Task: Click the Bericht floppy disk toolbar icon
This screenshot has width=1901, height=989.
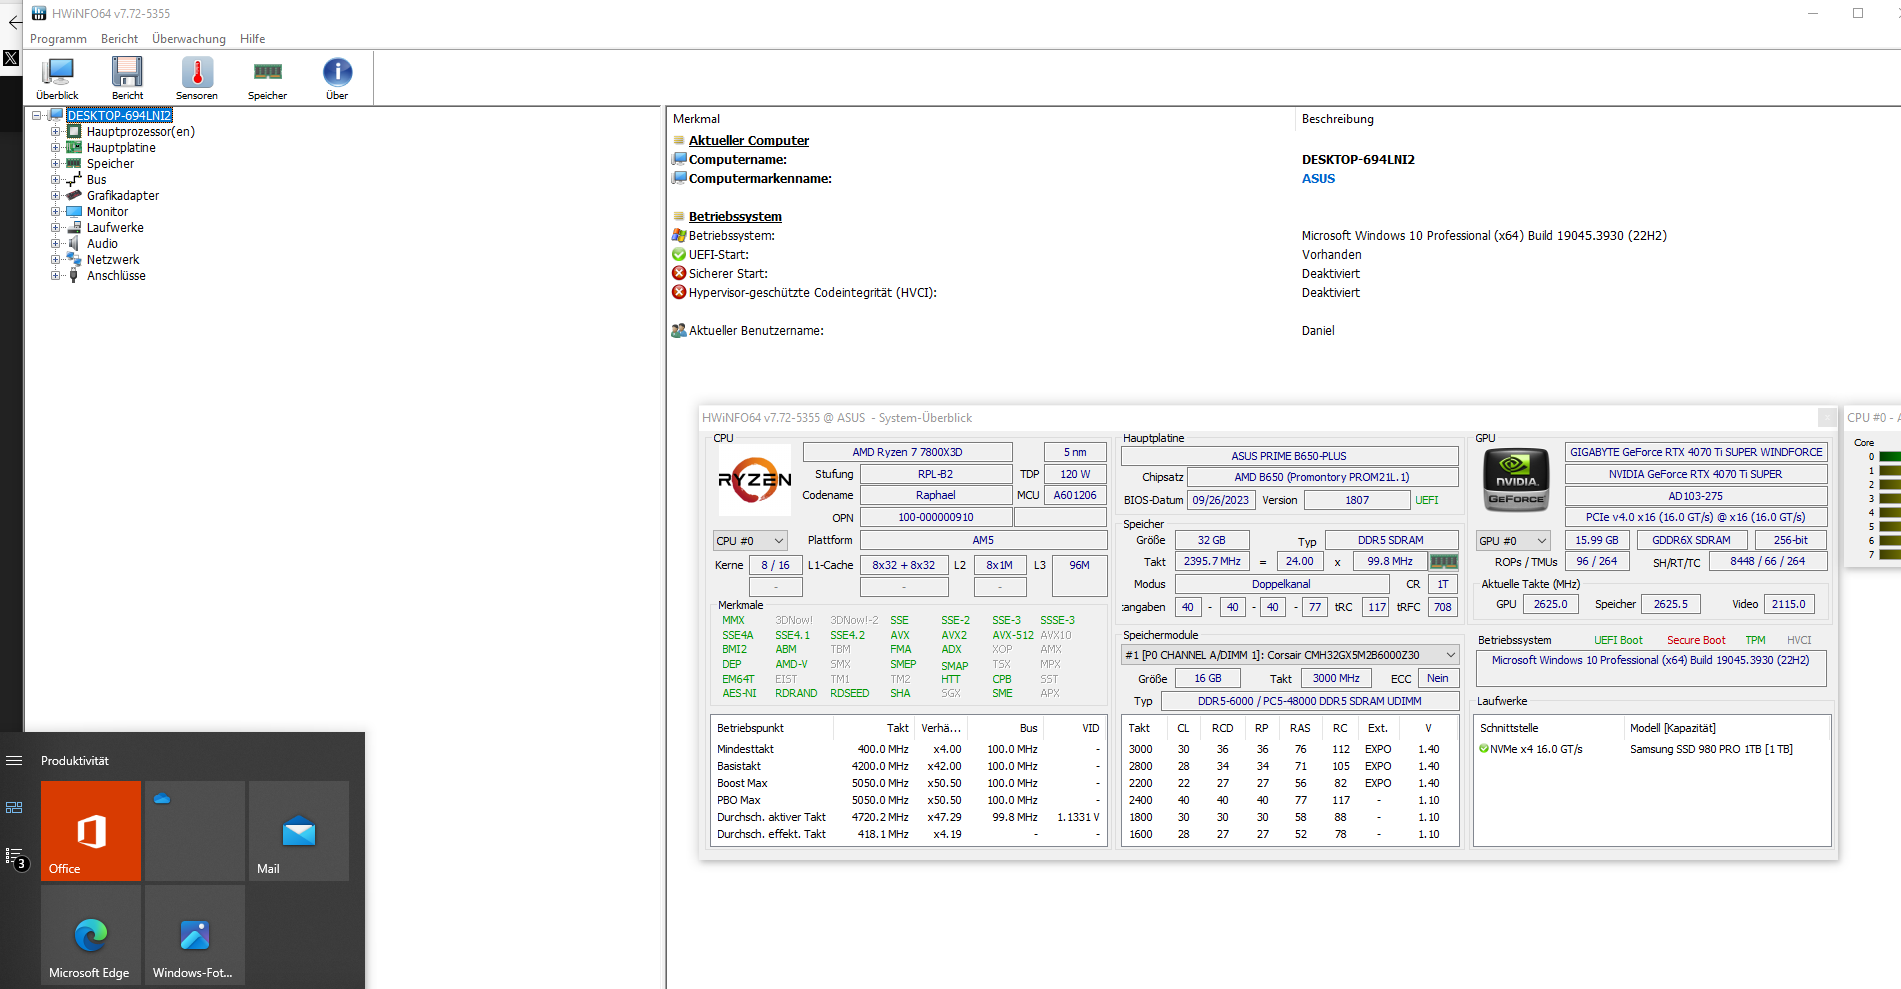Action: click(127, 78)
